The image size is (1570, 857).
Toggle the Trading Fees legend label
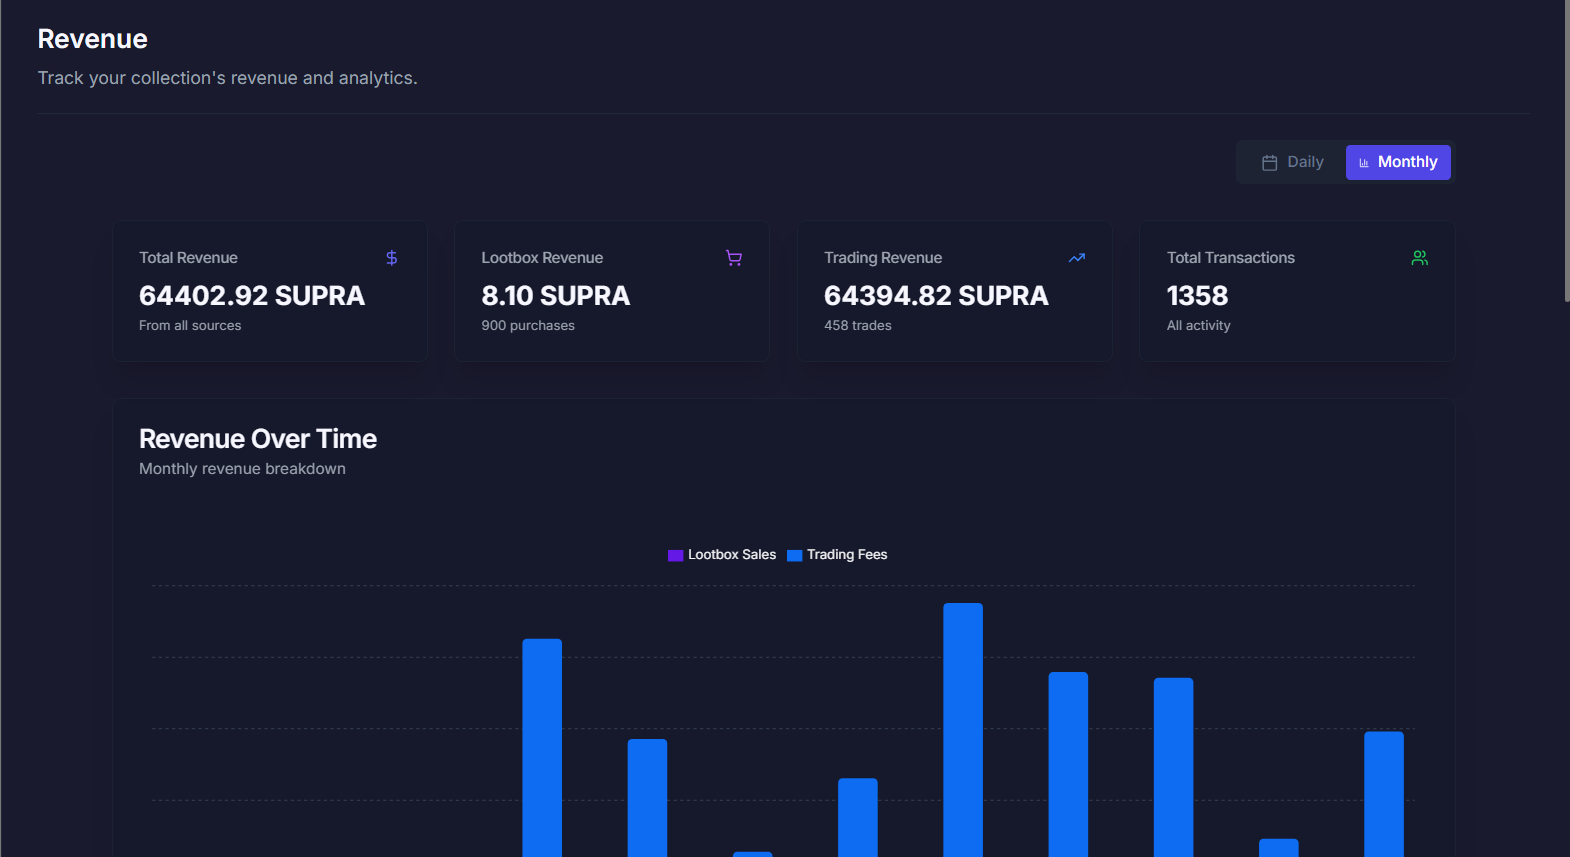click(x=847, y=555)
